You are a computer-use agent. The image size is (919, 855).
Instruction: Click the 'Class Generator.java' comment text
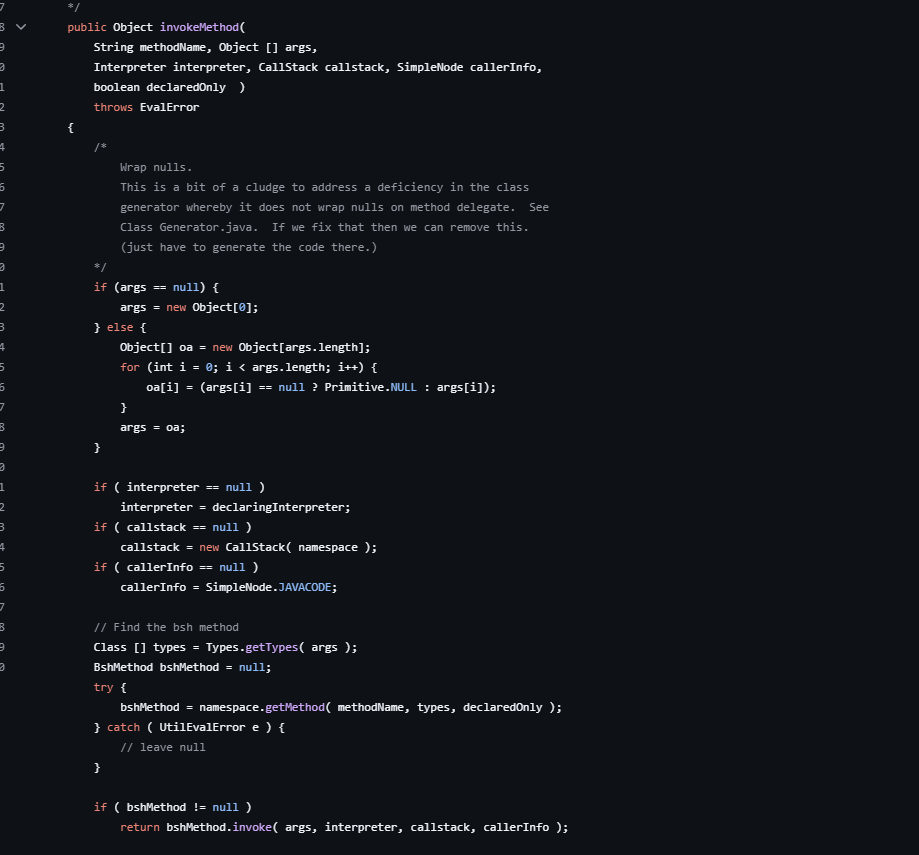click(192, 227)
